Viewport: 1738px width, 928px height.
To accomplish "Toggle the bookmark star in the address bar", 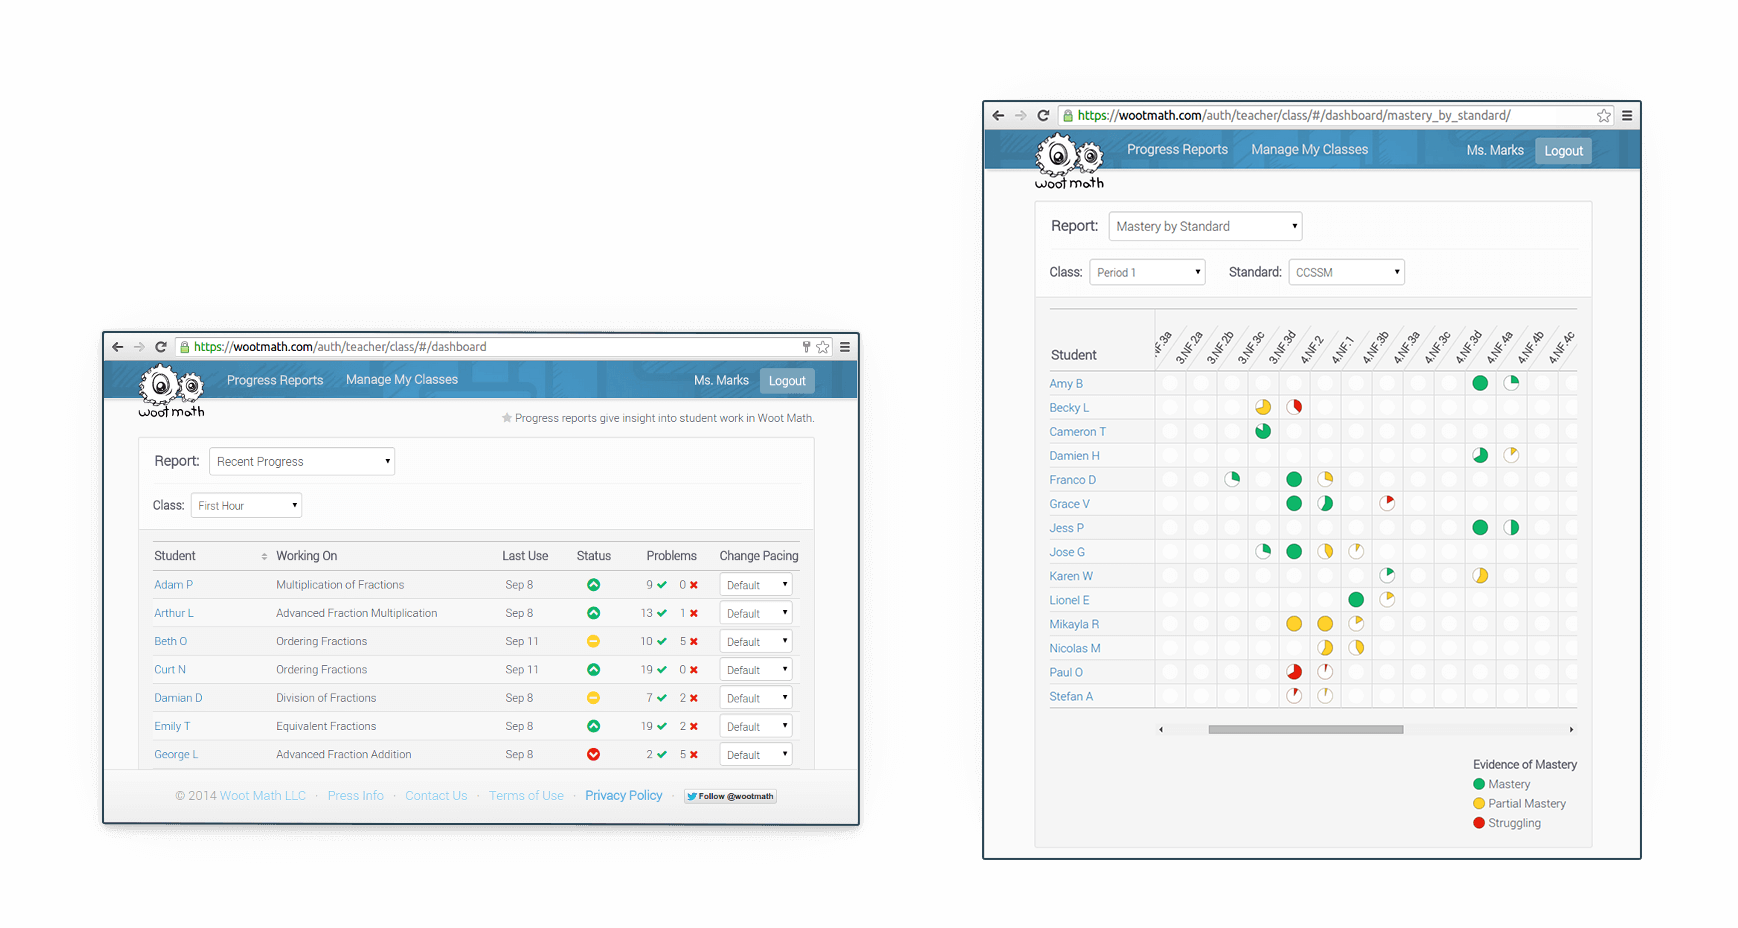I will tap(1604, 115).
